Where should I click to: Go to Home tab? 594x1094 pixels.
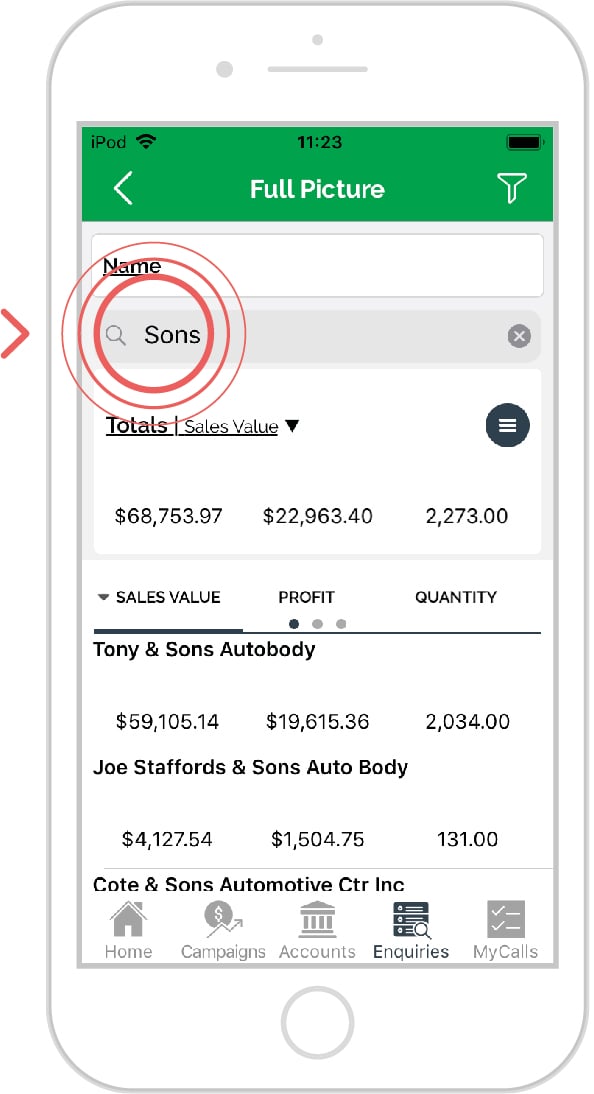point(128,930)
